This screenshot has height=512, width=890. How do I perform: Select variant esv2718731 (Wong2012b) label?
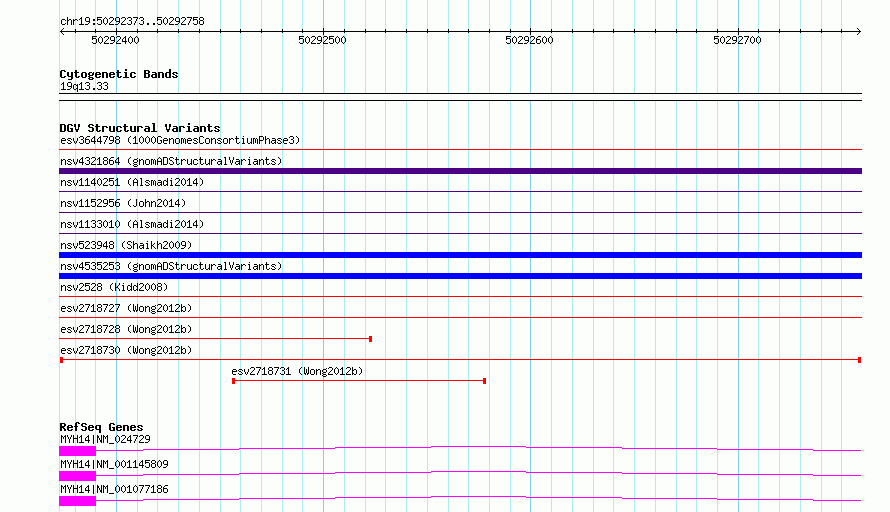pos(297,371)
